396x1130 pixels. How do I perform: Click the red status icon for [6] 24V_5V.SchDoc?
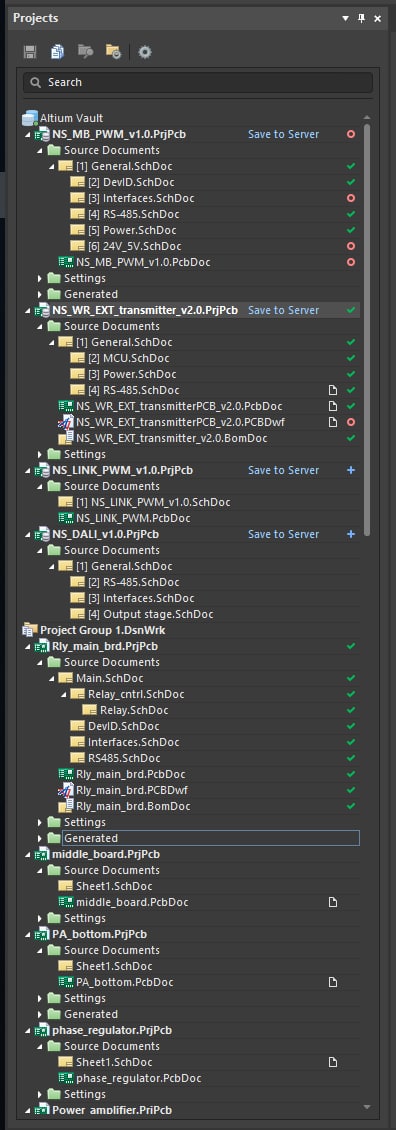point(351,246)
